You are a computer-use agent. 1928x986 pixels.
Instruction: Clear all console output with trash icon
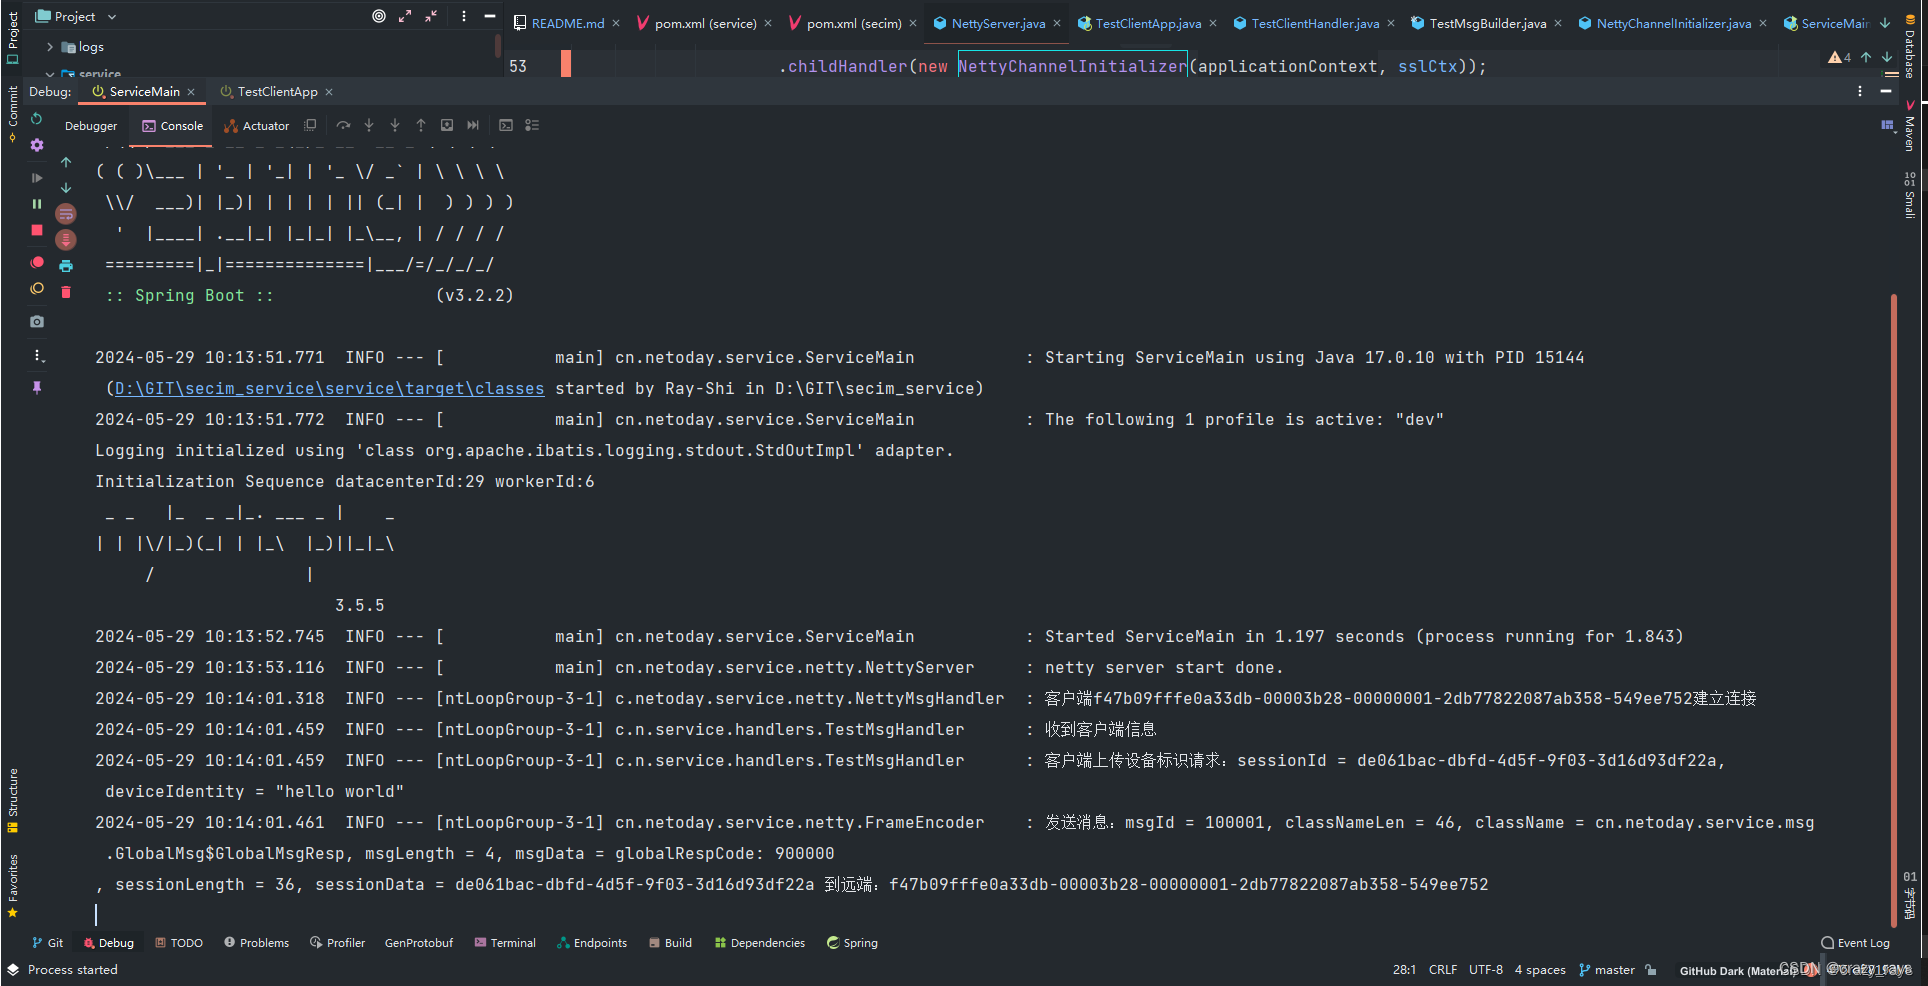tap(66, 292)
